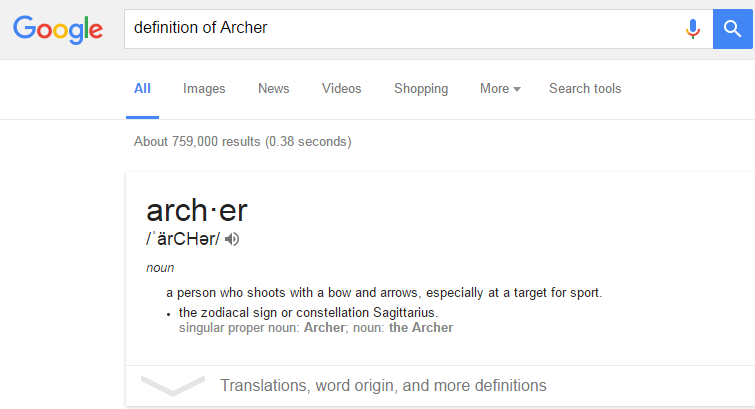755x409 pixels.
Task: Click the phonetic spelling of archer
Action: [x=183, y=239]
